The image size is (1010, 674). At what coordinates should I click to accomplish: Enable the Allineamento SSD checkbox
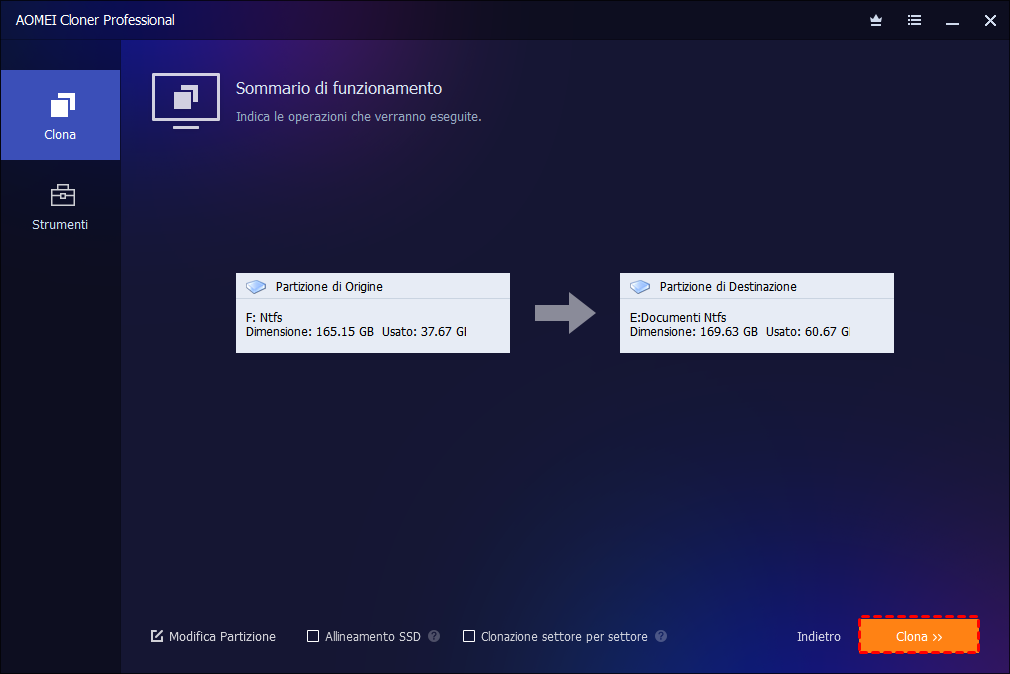coord(313,636)
